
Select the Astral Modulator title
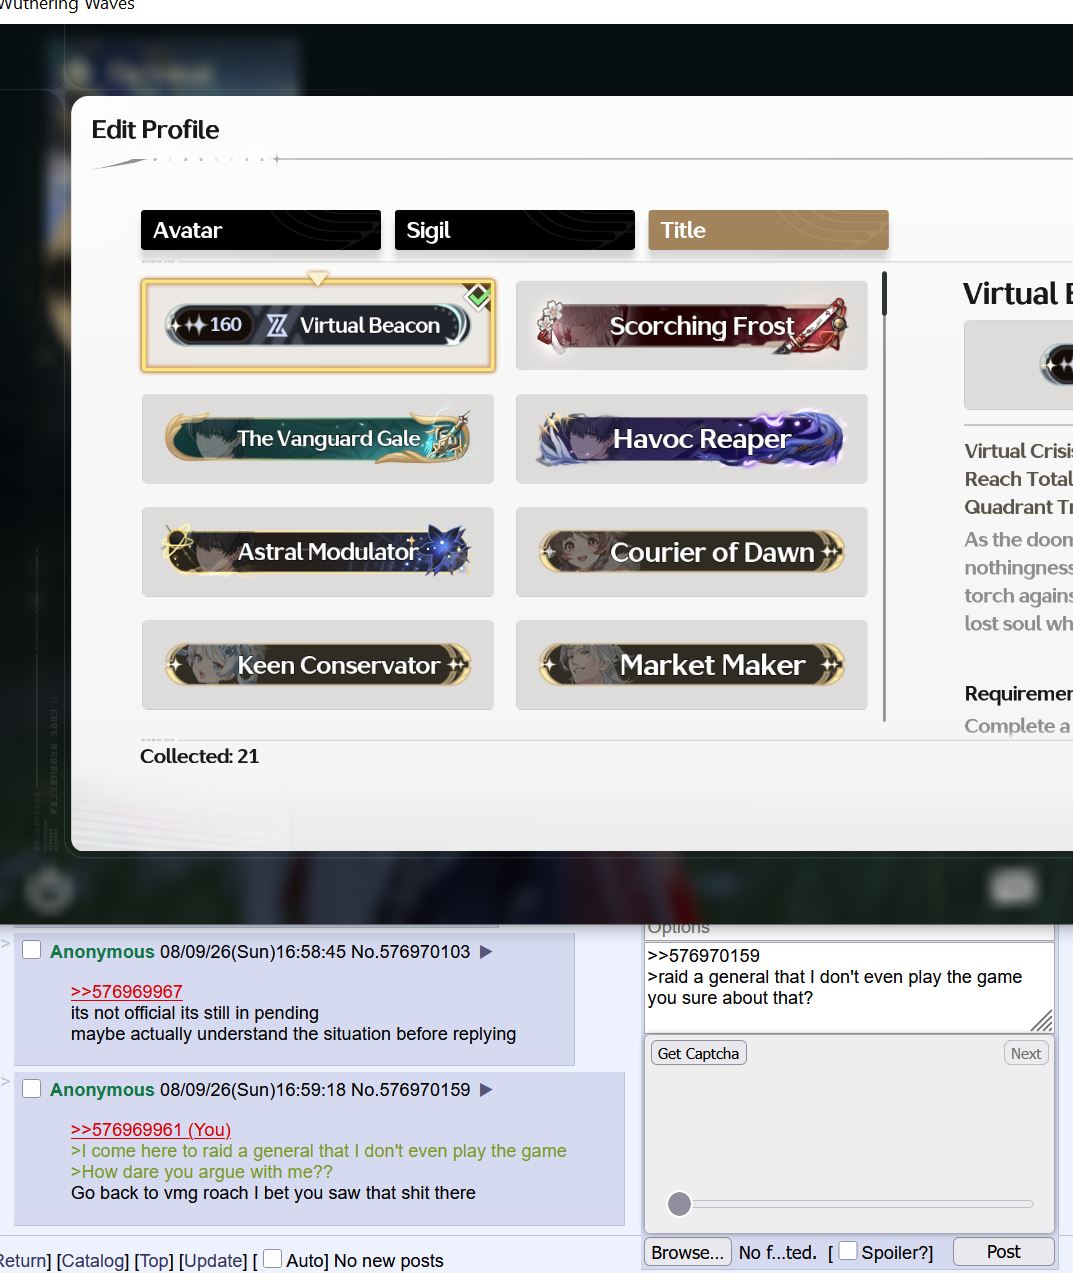pyautogui.click(x=318, y=552)
